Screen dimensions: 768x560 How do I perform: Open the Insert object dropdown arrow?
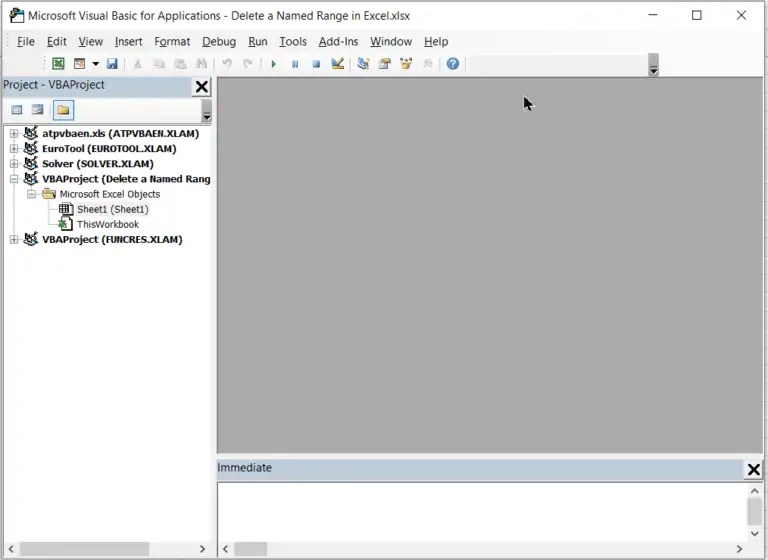(96, 64)
